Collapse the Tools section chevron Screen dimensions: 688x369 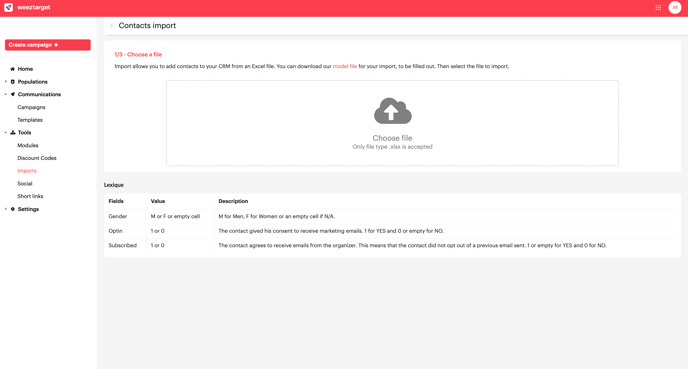(x=6, y=133)
